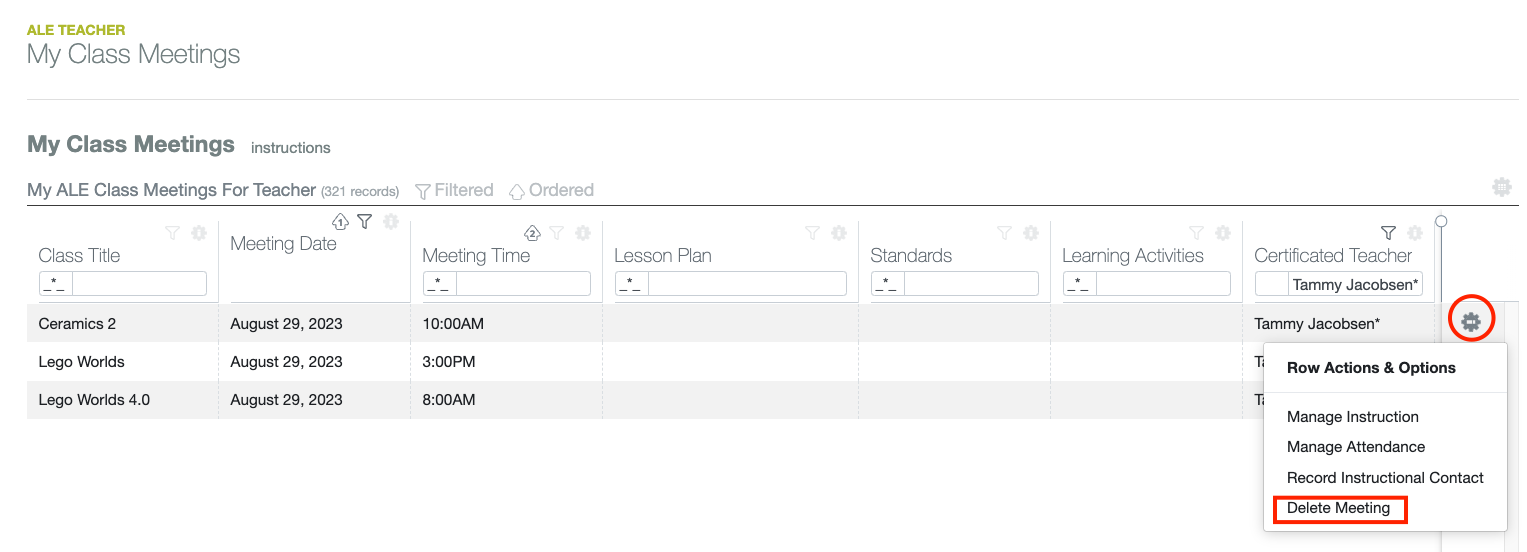The width and height of the screenshot is (1527, 552).
Task: Open the Standards search-mode selector
Action: point(888,284)
